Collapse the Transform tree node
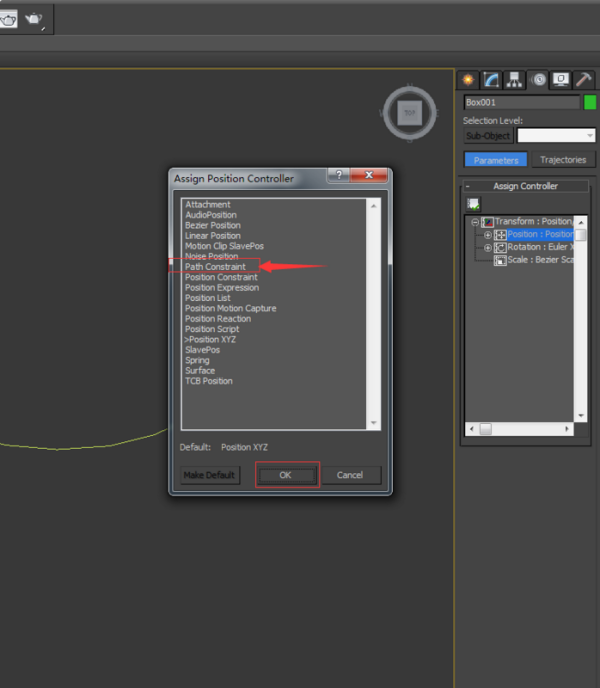 pos(475,222)
